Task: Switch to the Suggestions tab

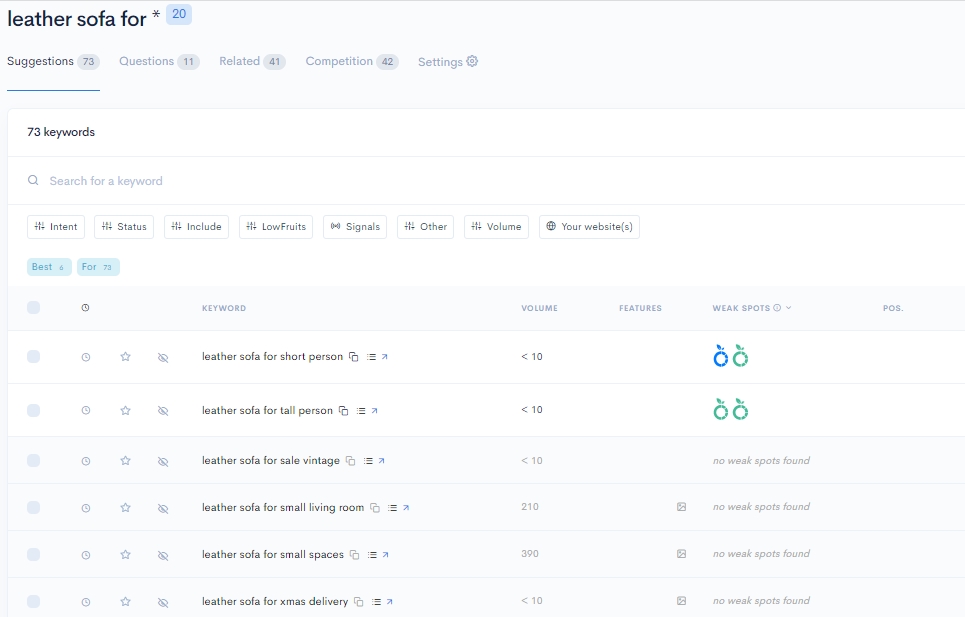Action: (54, 62)
